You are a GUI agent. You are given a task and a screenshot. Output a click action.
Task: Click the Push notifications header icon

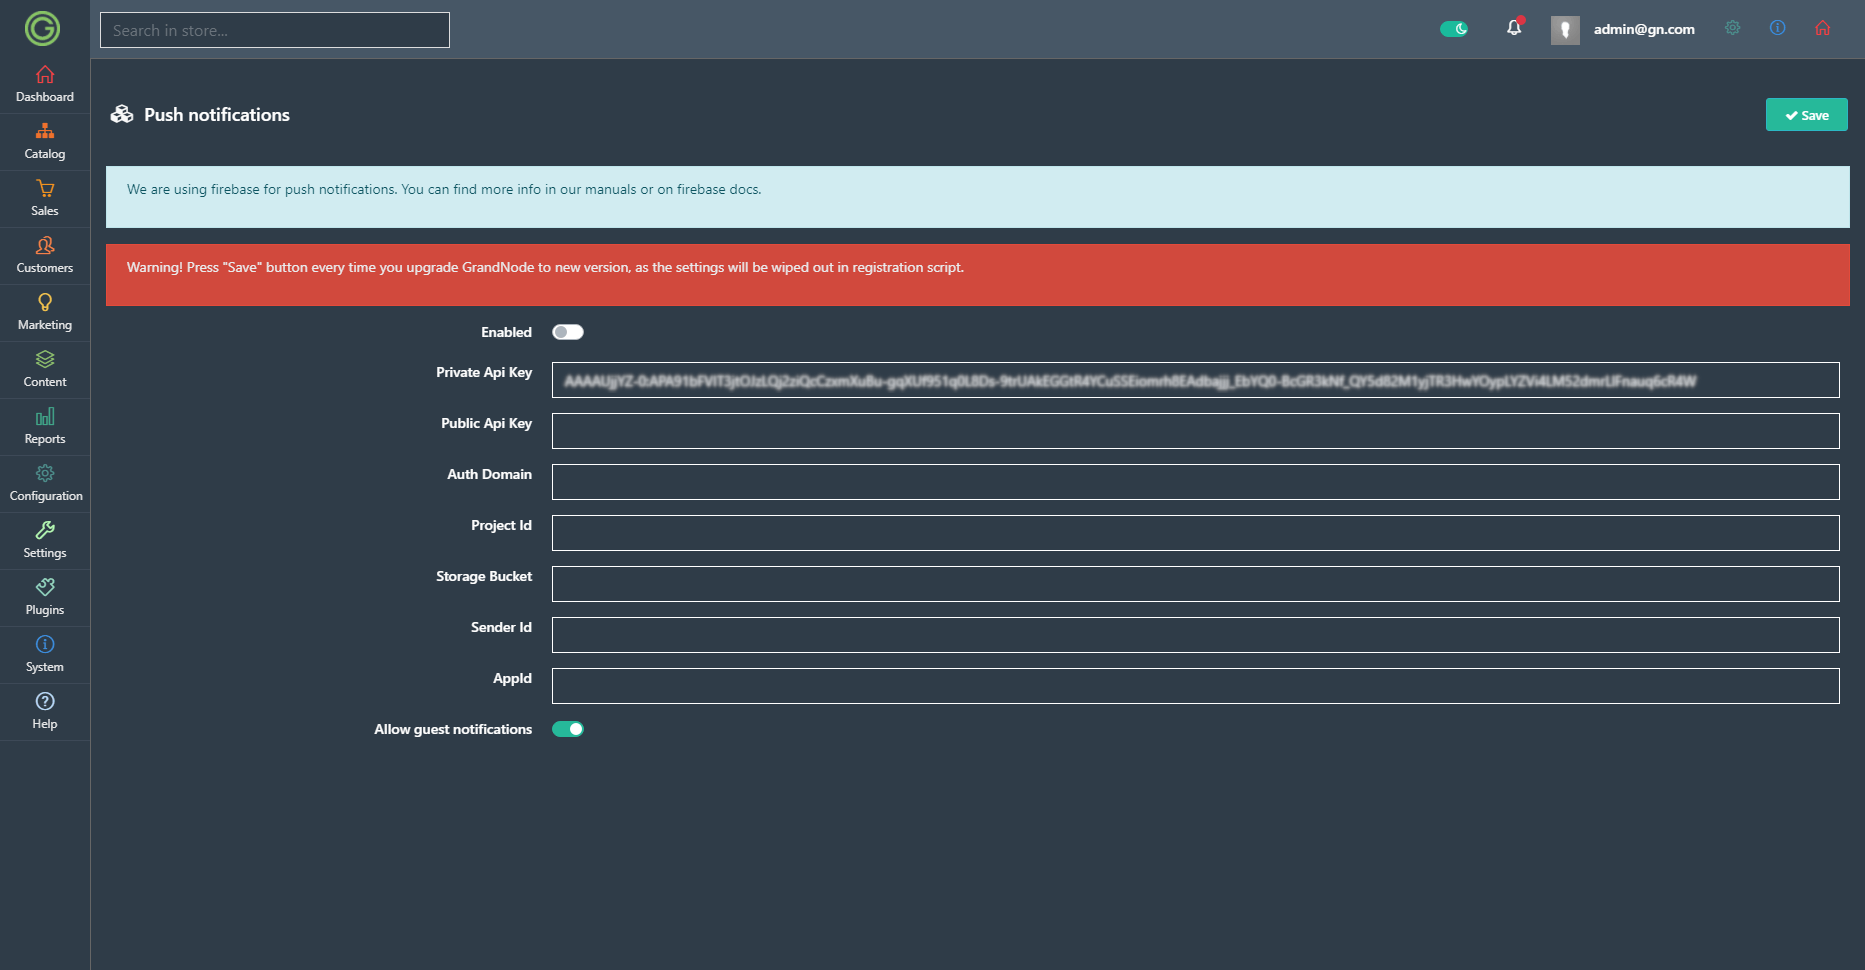[x=122, y=114]
